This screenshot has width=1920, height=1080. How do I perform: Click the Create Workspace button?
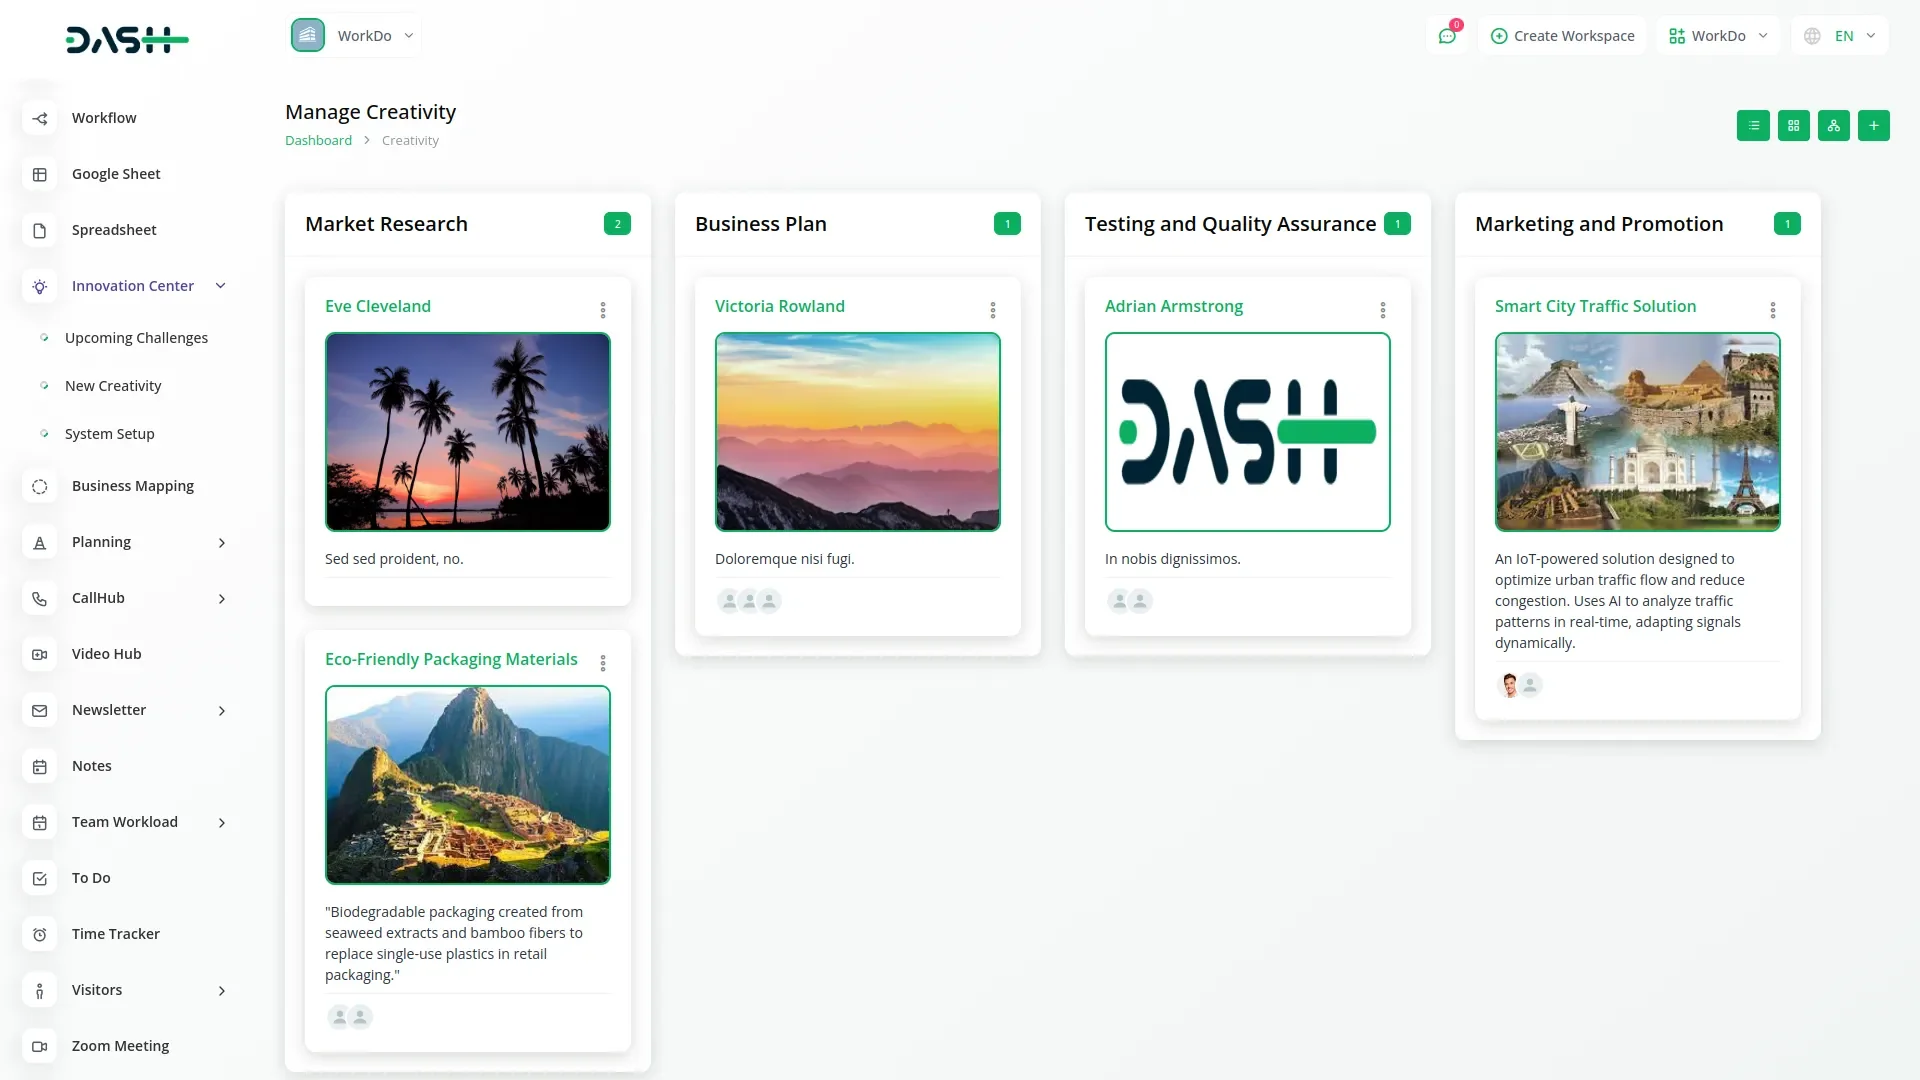coord(1562,36)
